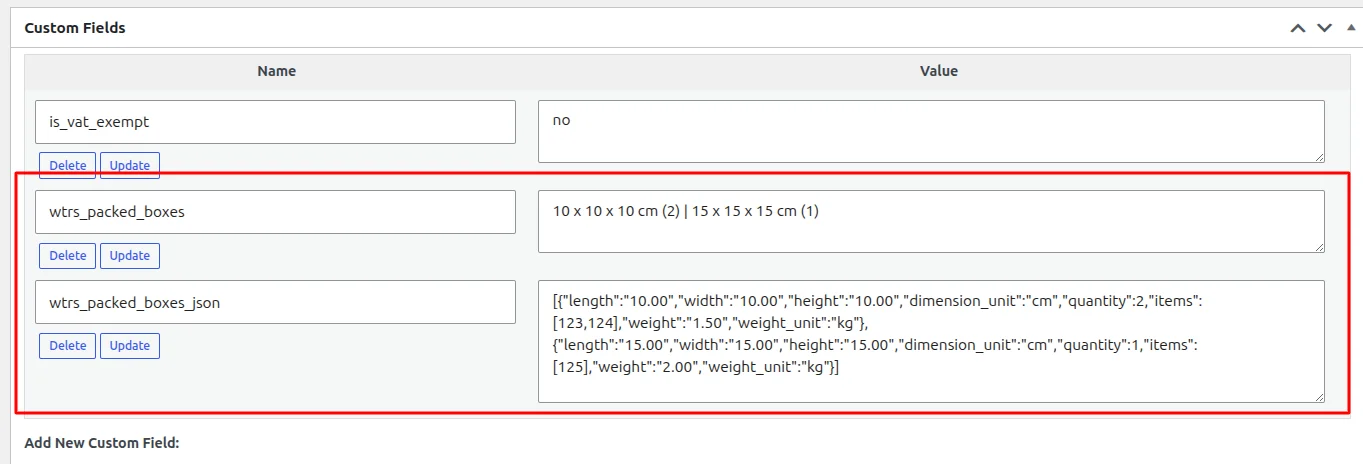Grab resize handle of dimensions value textarea
This screenshot has height=464, width=1363.
pyautogui.click(x=1318, y=246)
